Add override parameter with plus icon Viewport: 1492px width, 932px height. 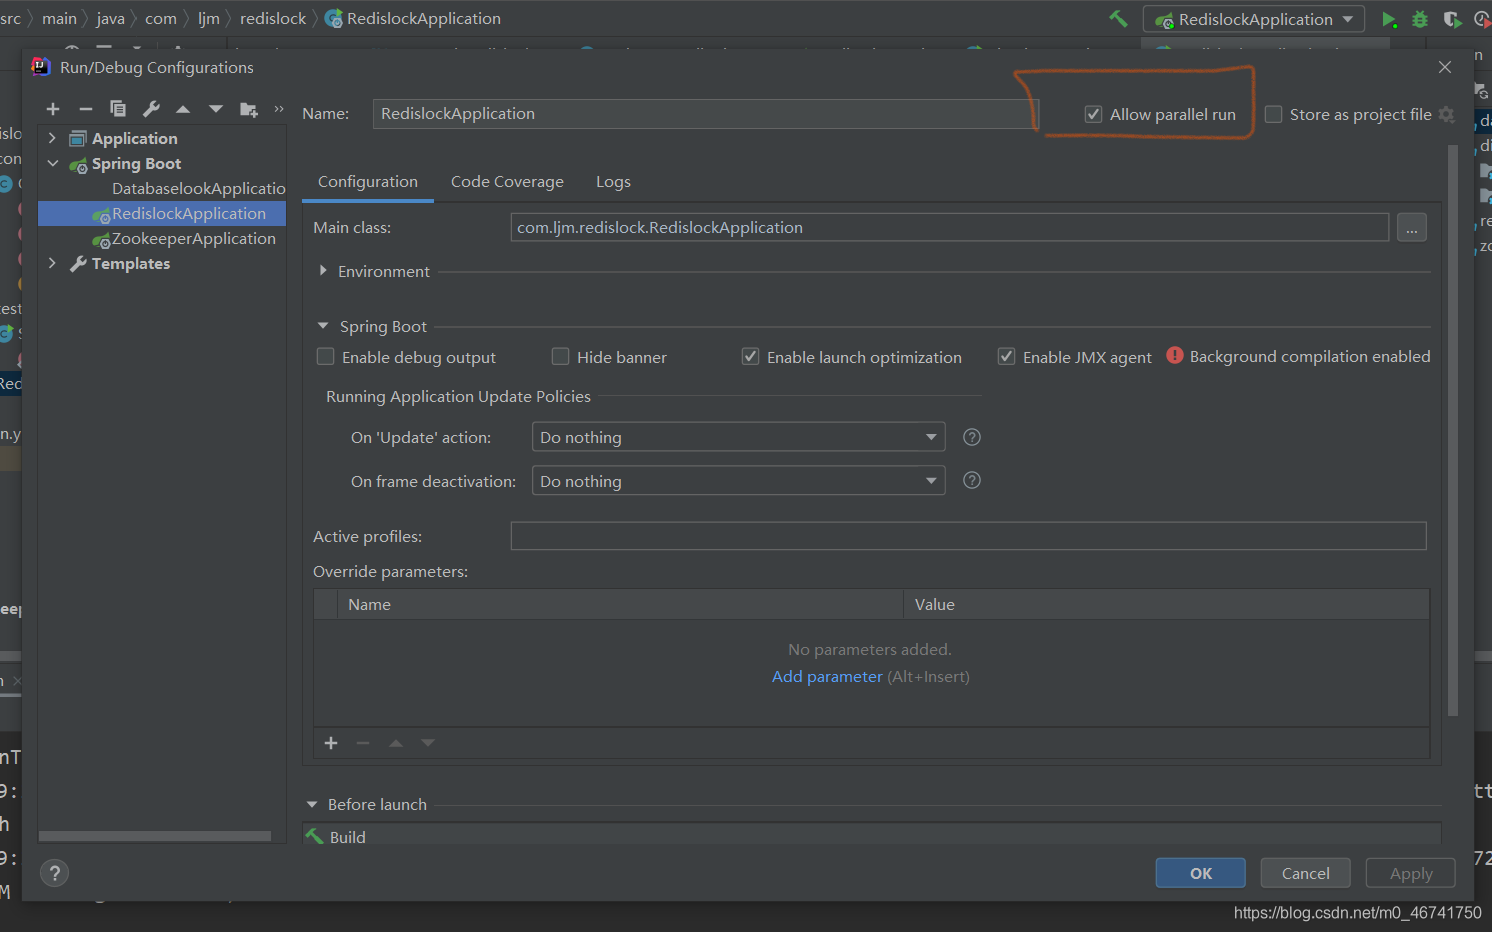[331, 743]
